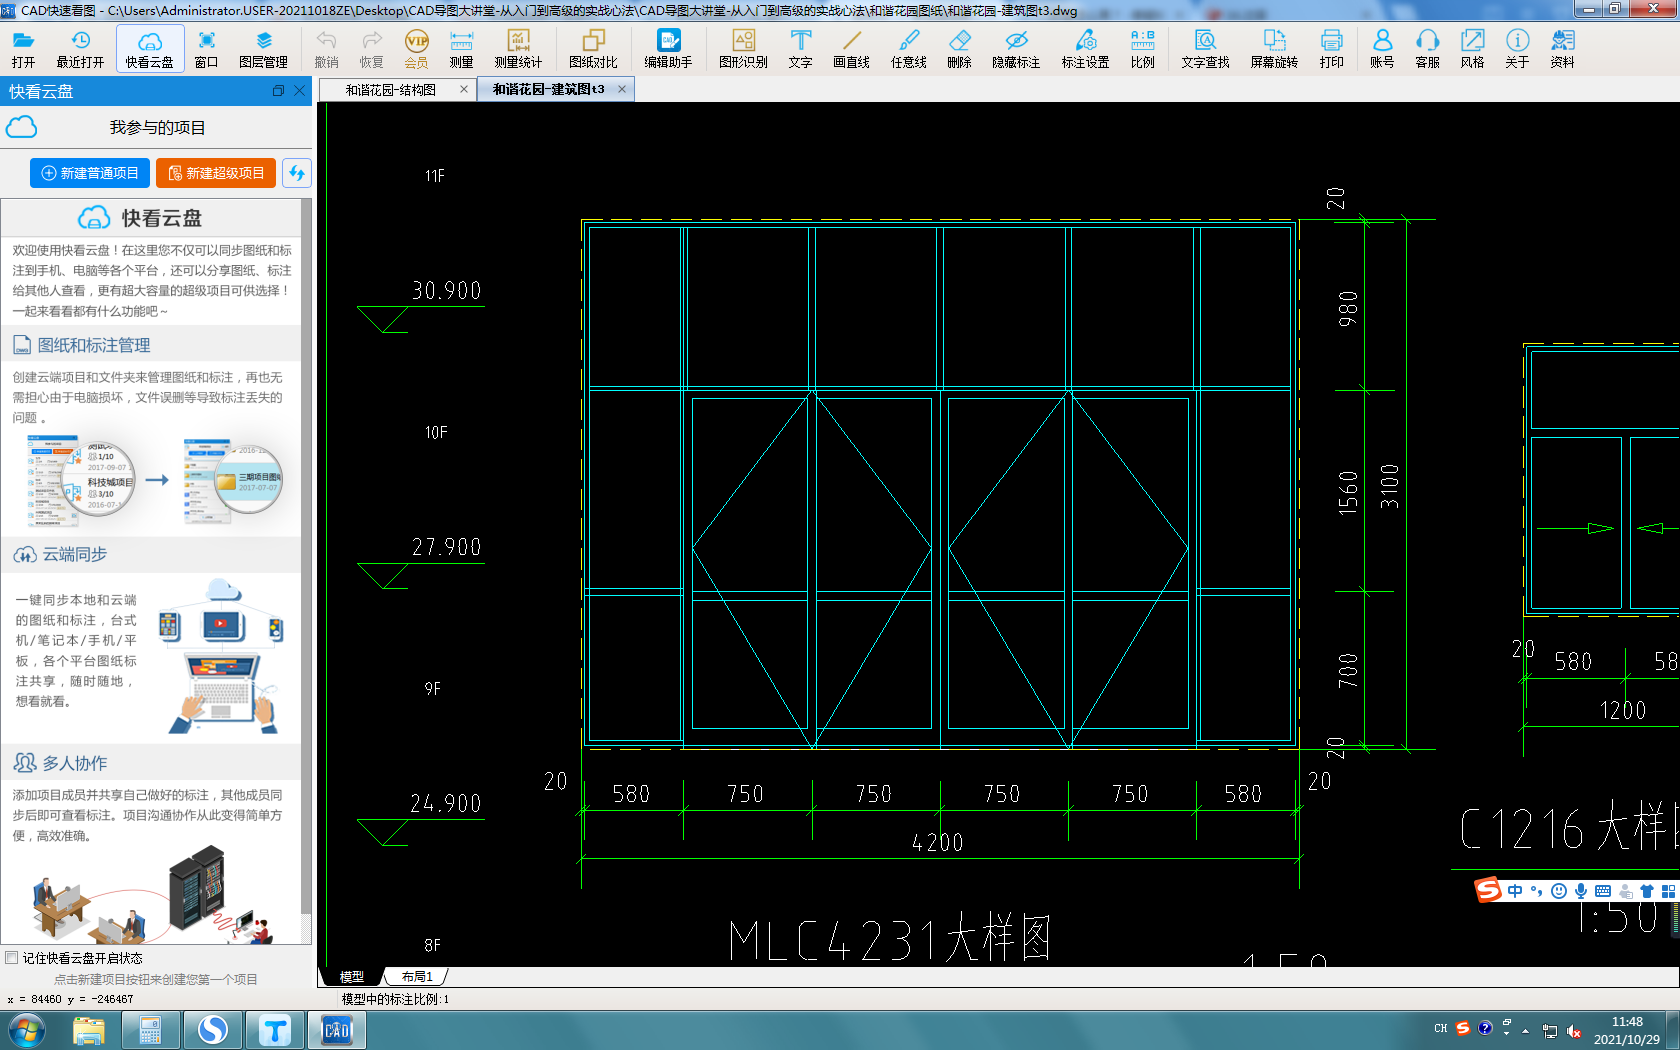Create a super project with 新建超级项目

click(x=216, y=173)
